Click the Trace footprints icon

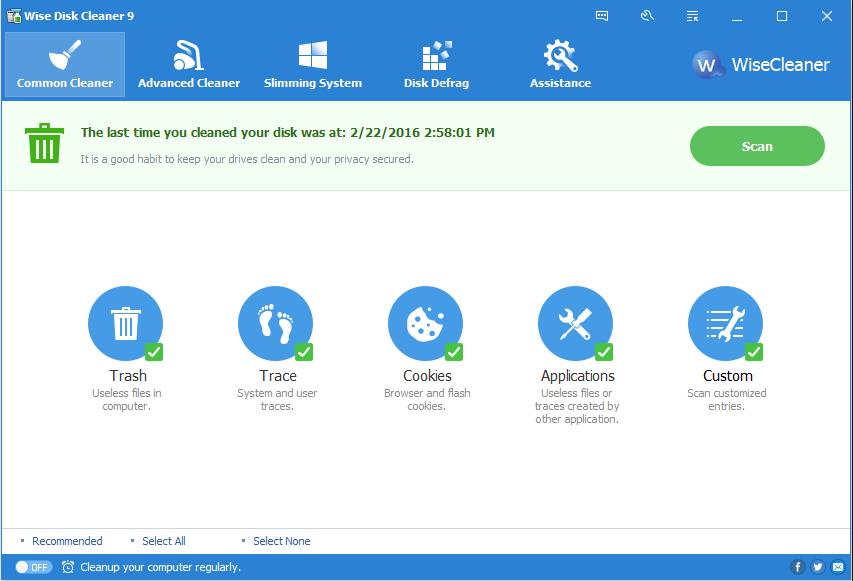coord(275,323)
